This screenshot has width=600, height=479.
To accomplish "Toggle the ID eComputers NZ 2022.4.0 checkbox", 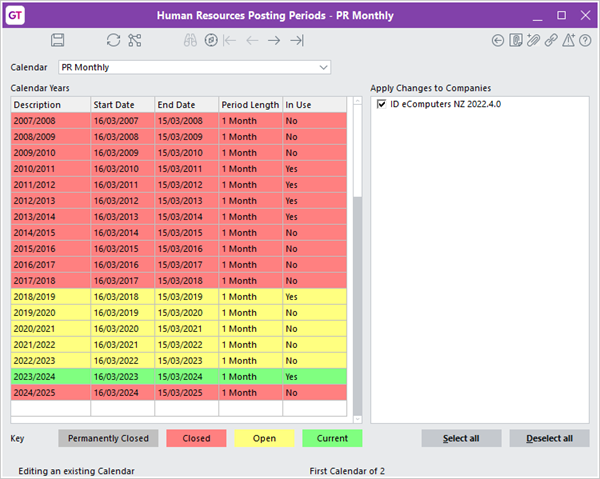I will tap(380, 104).
